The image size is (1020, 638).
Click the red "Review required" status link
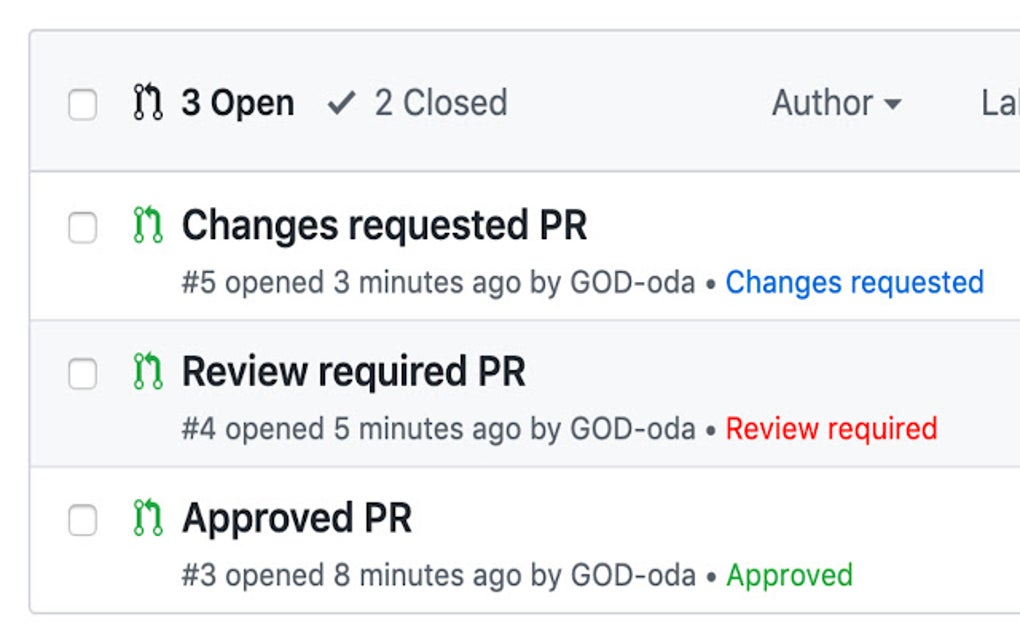831,429
